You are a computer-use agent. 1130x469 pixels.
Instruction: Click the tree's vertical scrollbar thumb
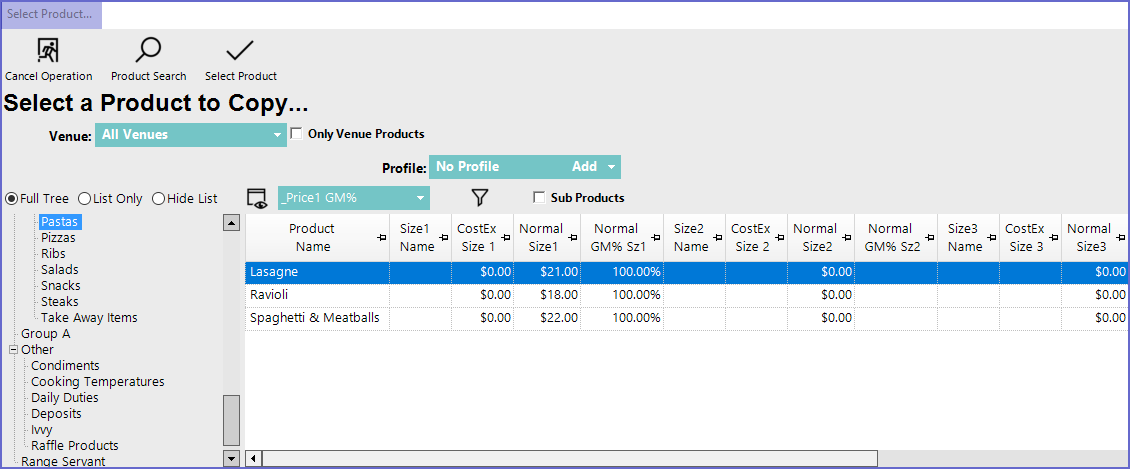(232, 420)
